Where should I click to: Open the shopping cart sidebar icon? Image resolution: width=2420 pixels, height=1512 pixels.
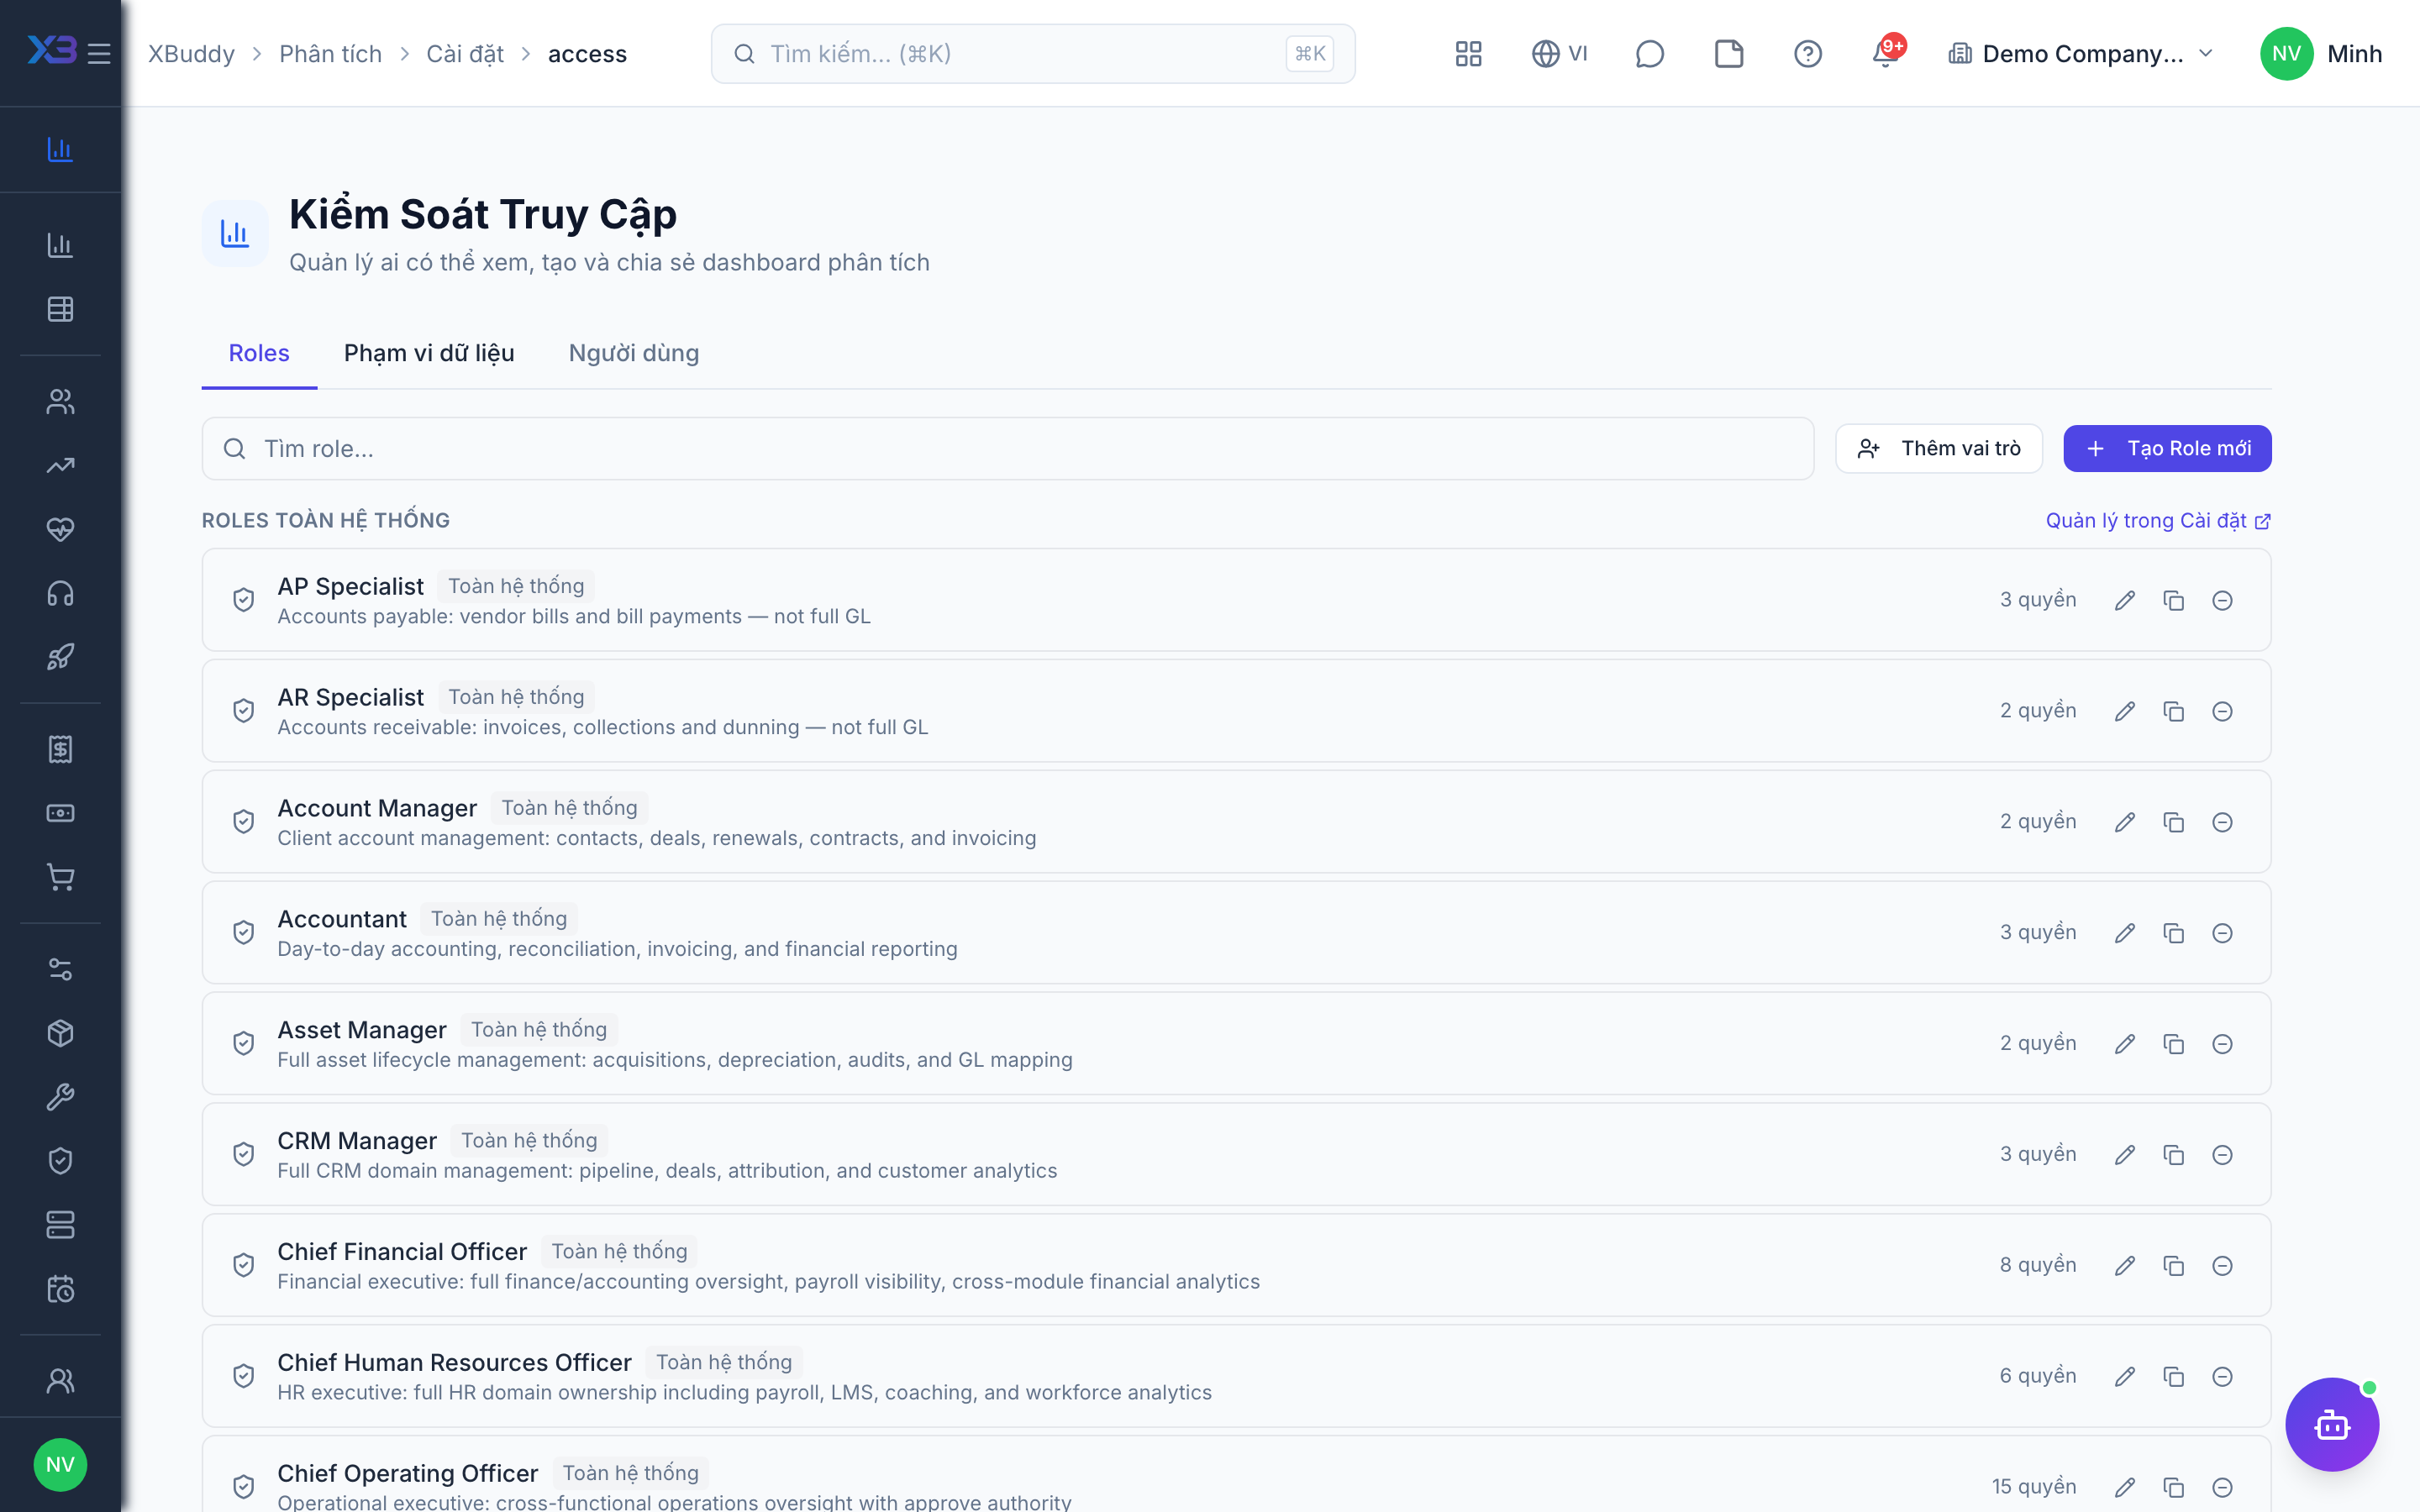click(x=60, y=877)
